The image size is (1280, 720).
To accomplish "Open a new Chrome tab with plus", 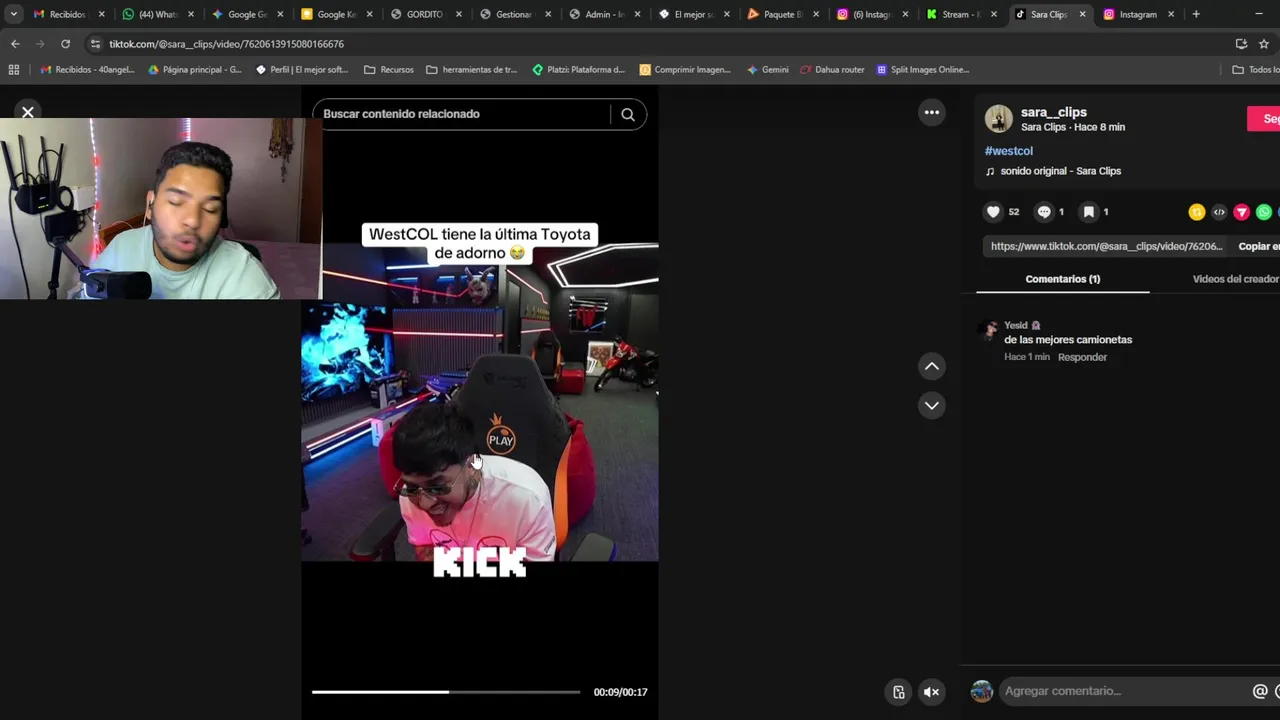I will 1196,14.
